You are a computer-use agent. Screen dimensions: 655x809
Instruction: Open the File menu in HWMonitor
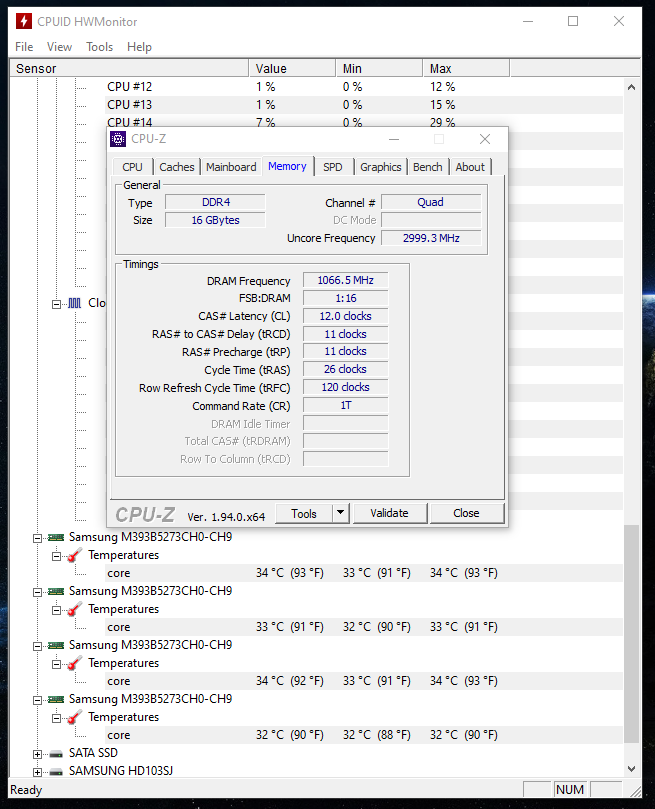click(x=24, y=47)
